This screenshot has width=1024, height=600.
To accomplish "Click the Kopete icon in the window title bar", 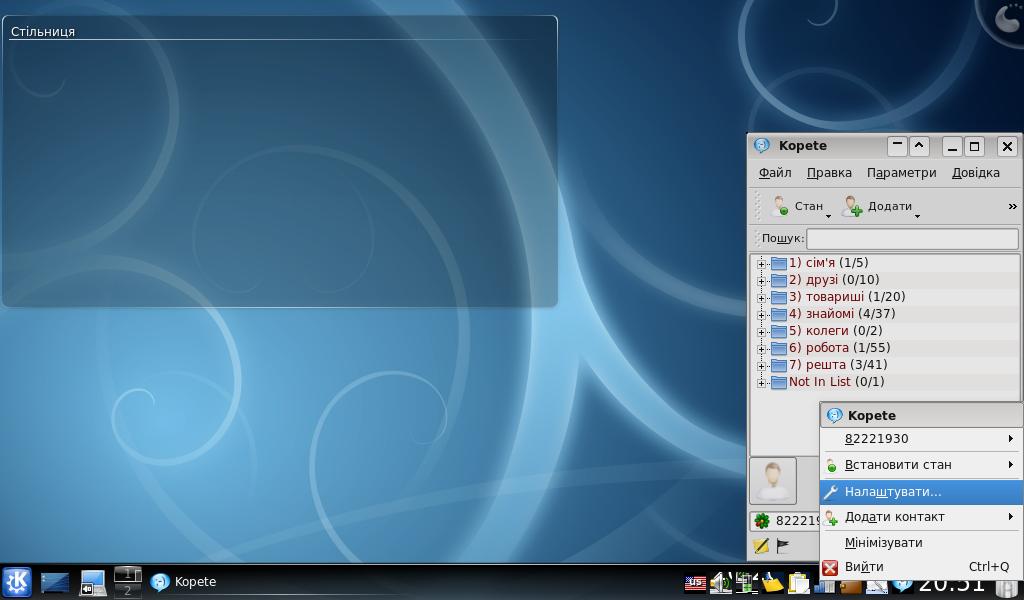I will pos(761,146).
